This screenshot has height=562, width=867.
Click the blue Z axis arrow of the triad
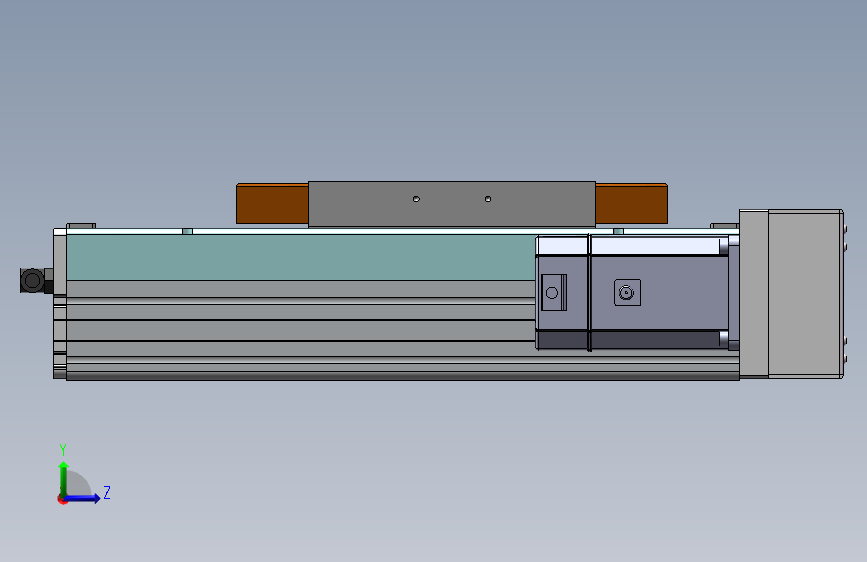tap(83, 498)
